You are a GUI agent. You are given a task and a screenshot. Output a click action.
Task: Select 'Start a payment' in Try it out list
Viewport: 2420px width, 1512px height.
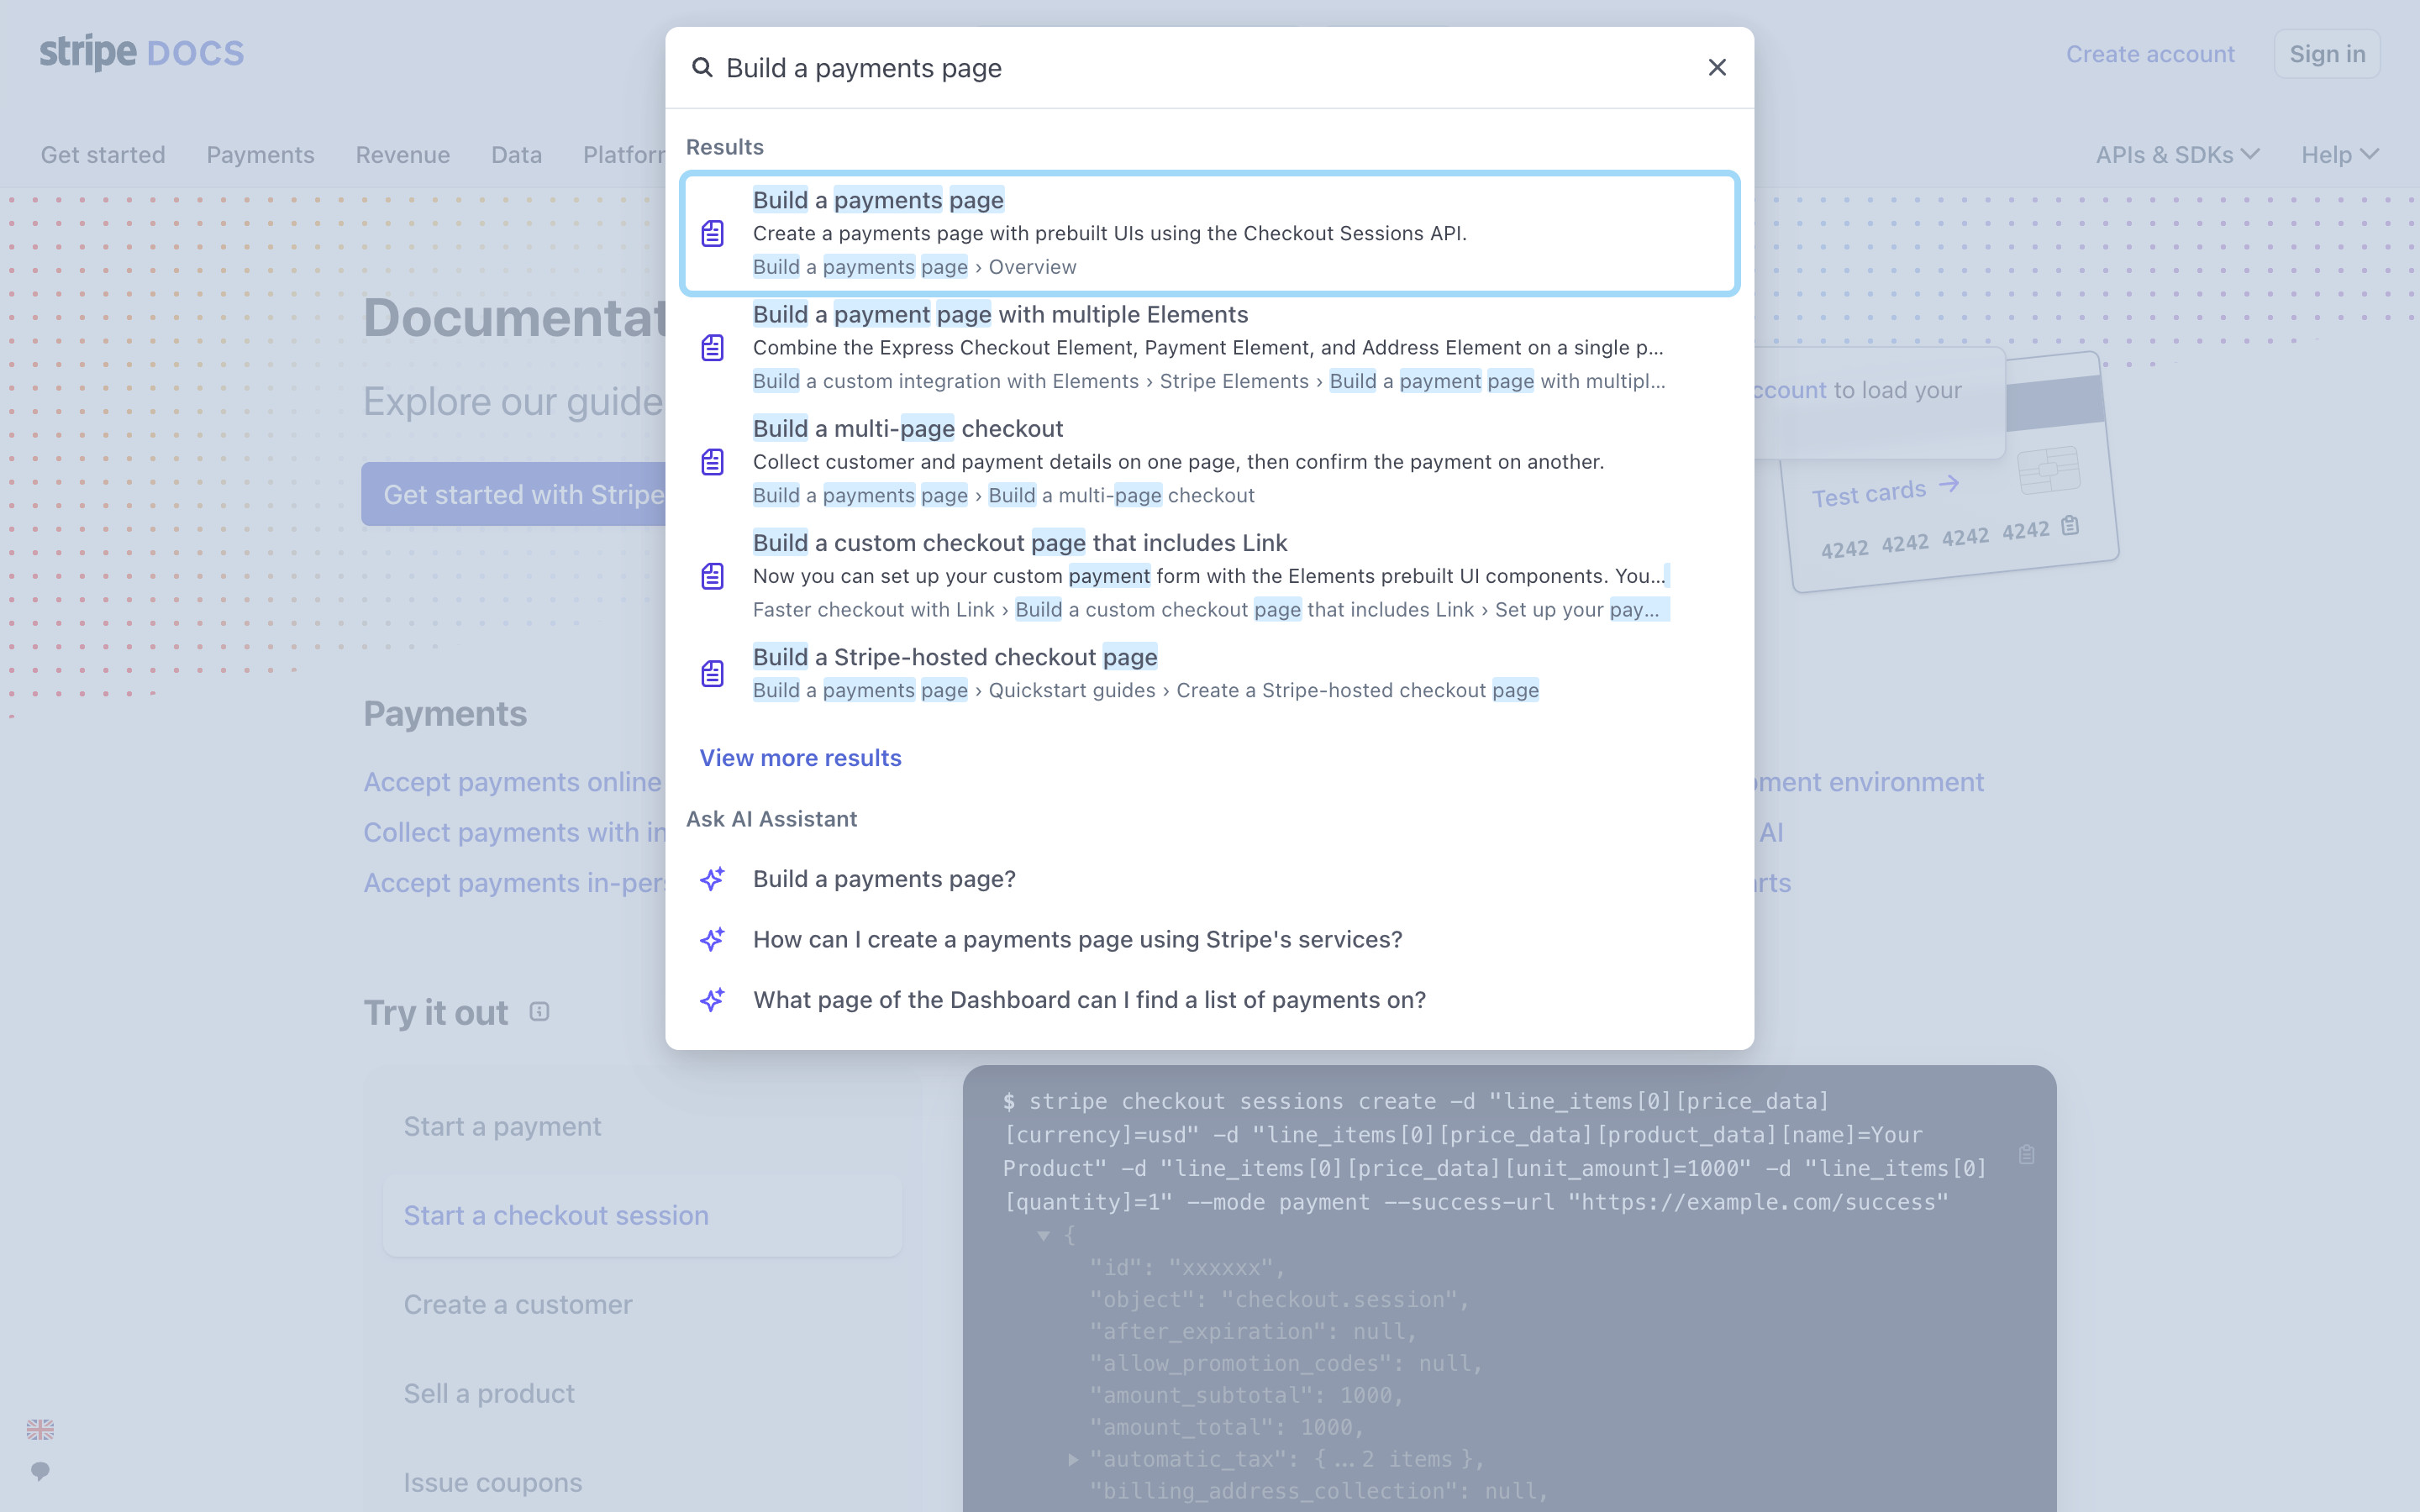tap(642, 1126)
